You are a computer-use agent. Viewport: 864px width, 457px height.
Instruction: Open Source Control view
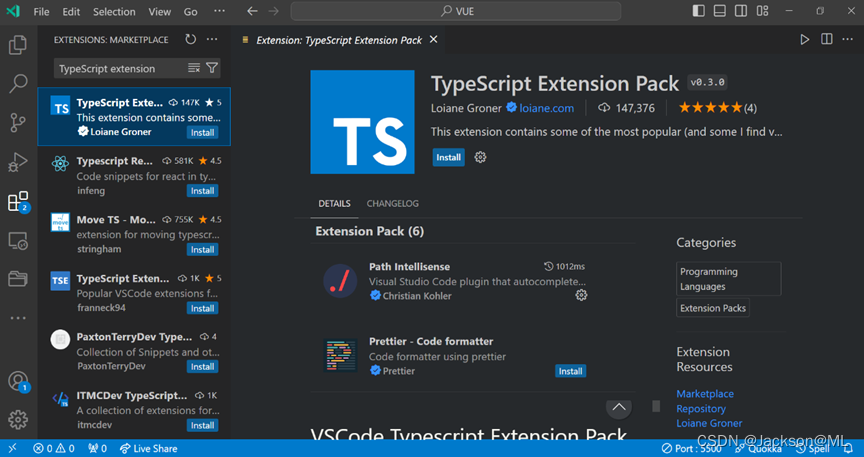pyautogui.click(x=18, y=123)
